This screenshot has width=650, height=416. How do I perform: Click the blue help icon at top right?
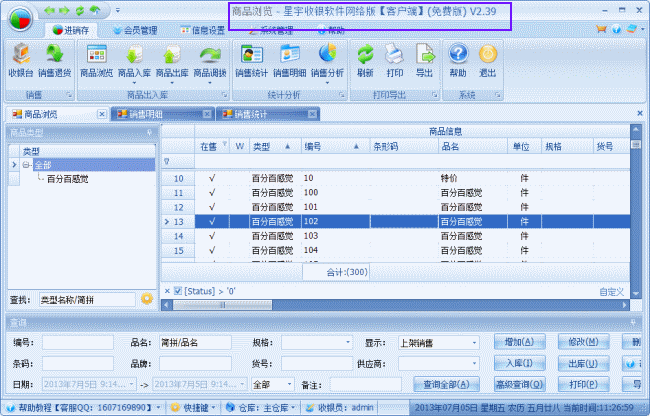pos(616,29)
